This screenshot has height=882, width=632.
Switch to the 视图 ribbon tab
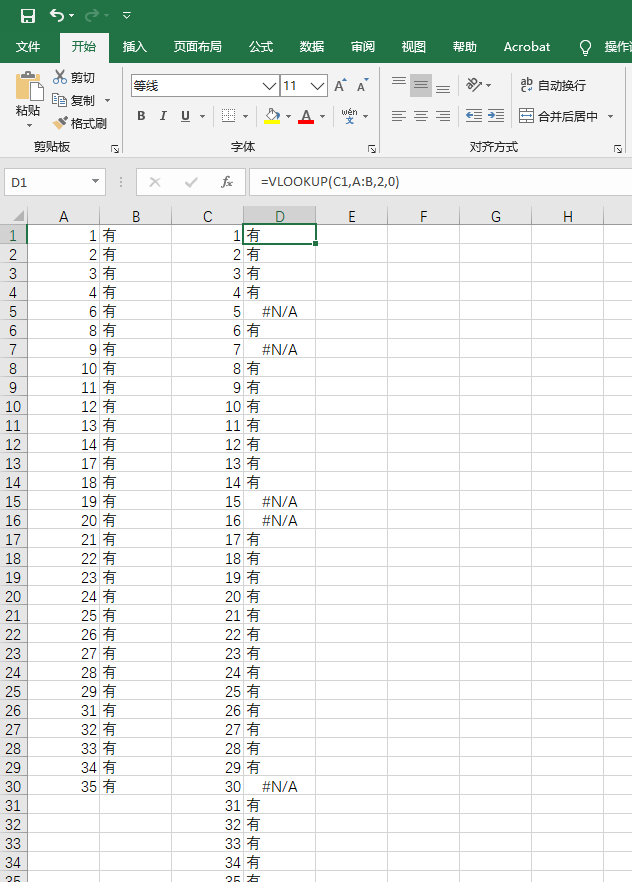(413, 47)
